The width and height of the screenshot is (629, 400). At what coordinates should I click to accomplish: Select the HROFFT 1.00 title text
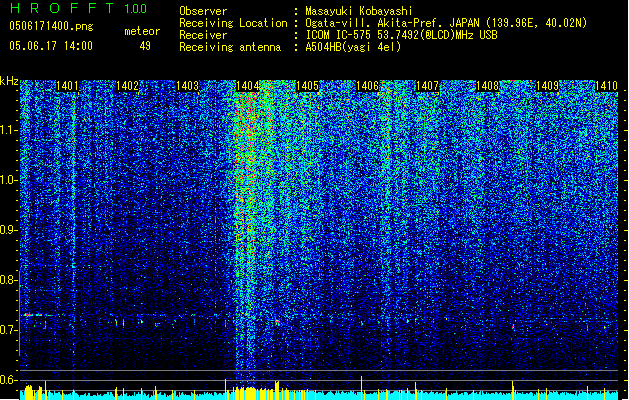79,8
